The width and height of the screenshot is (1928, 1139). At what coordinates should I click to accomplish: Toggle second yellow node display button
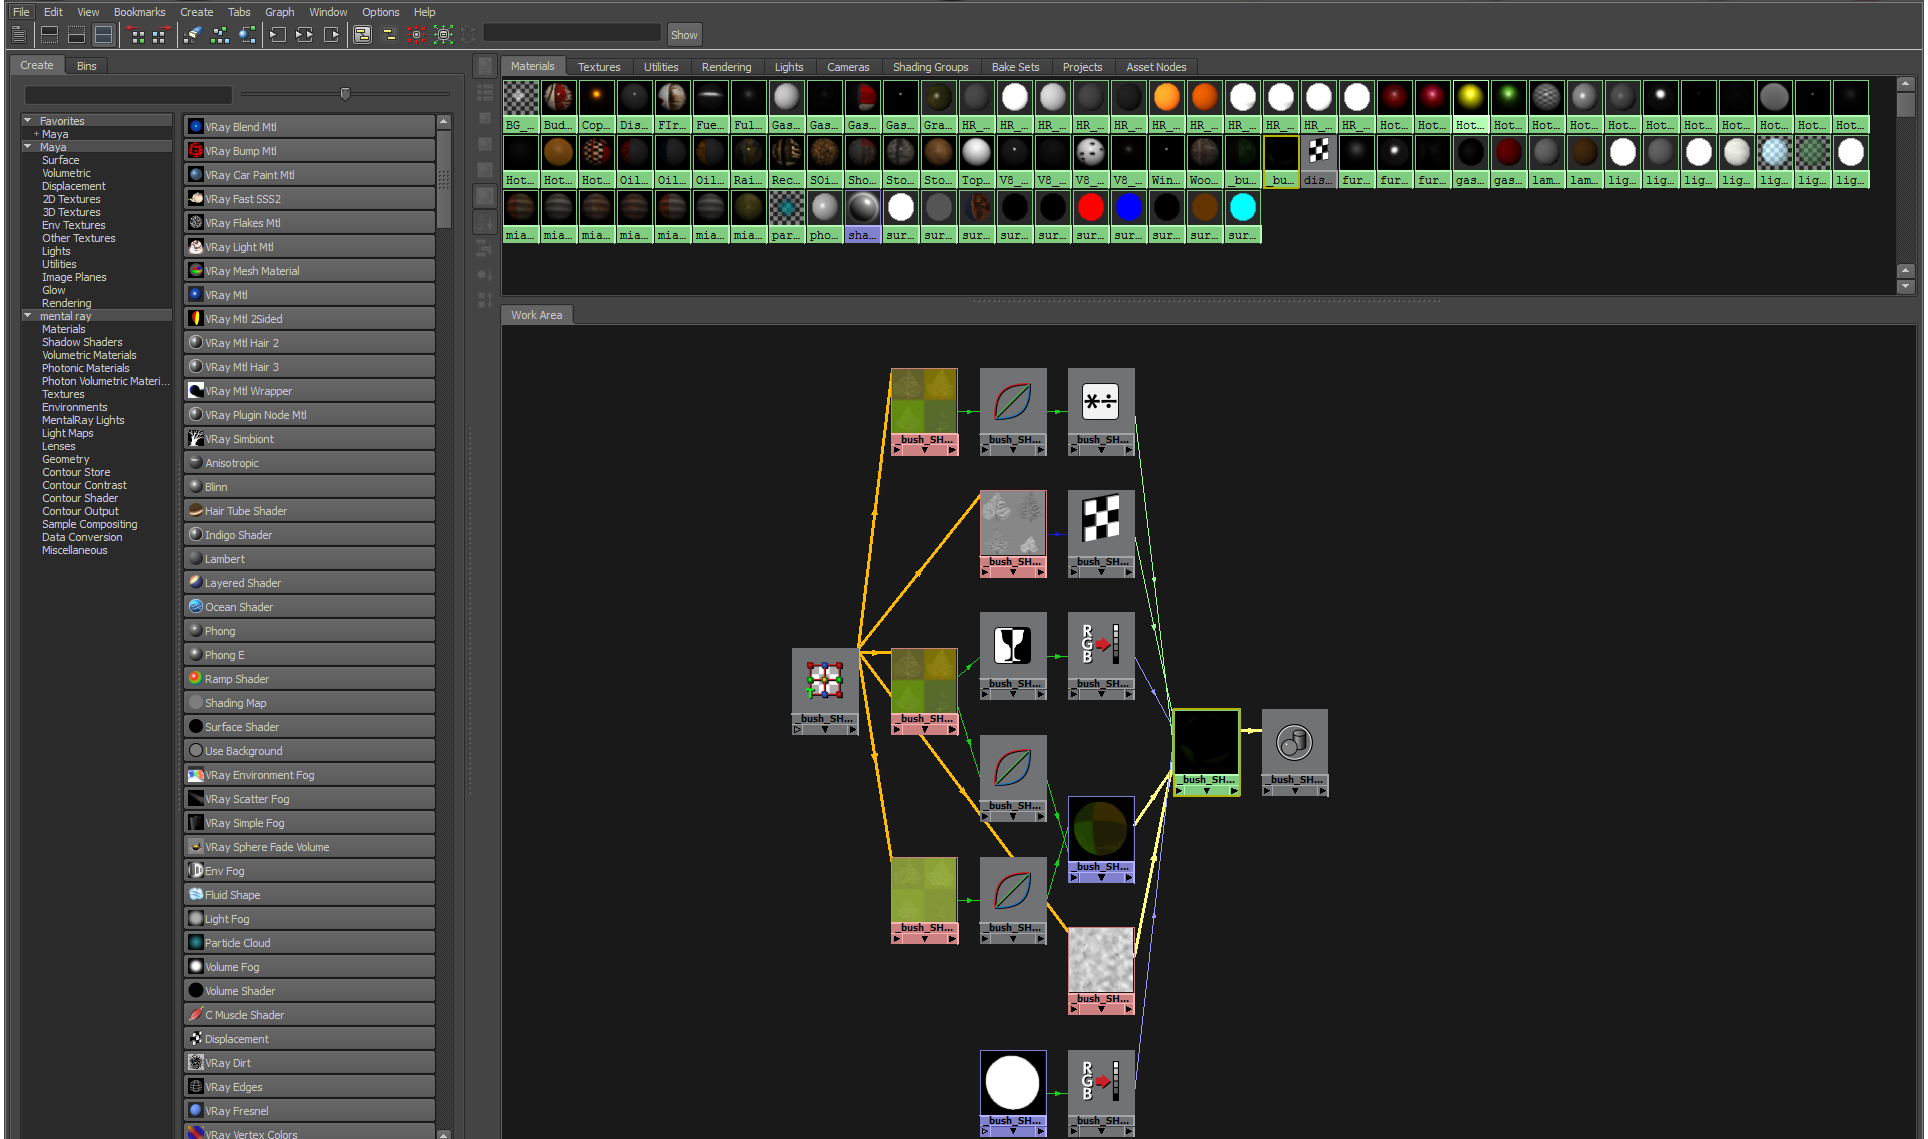point(390,35)
